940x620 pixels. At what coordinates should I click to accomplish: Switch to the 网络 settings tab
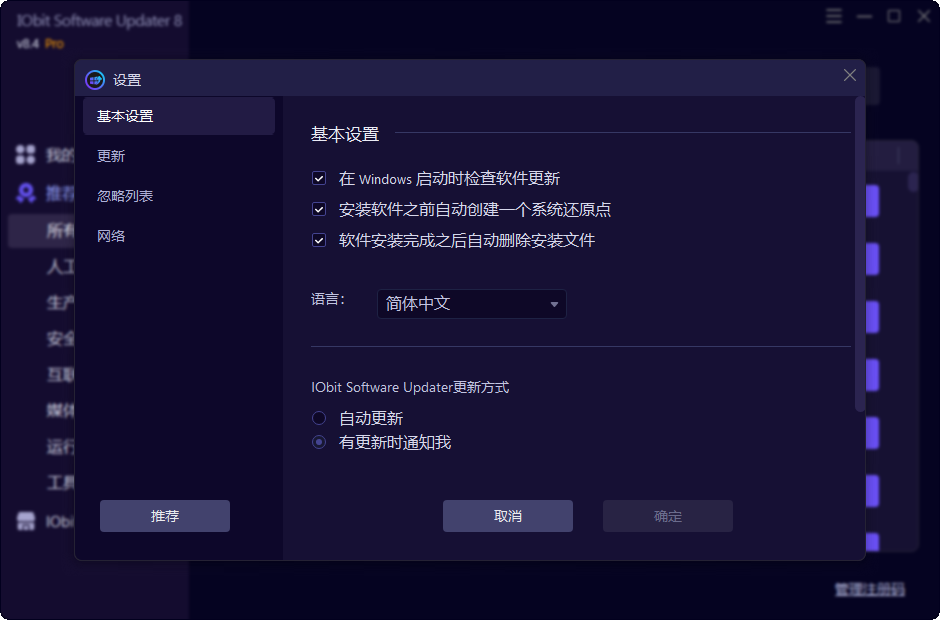point(112,236)
